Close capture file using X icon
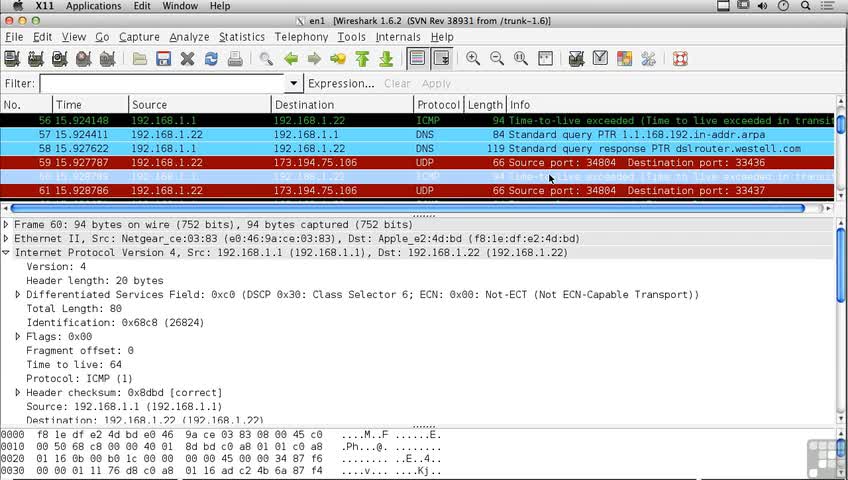This screenshot has width=848, height=480. pyautogui.click(x=187, y=58)
